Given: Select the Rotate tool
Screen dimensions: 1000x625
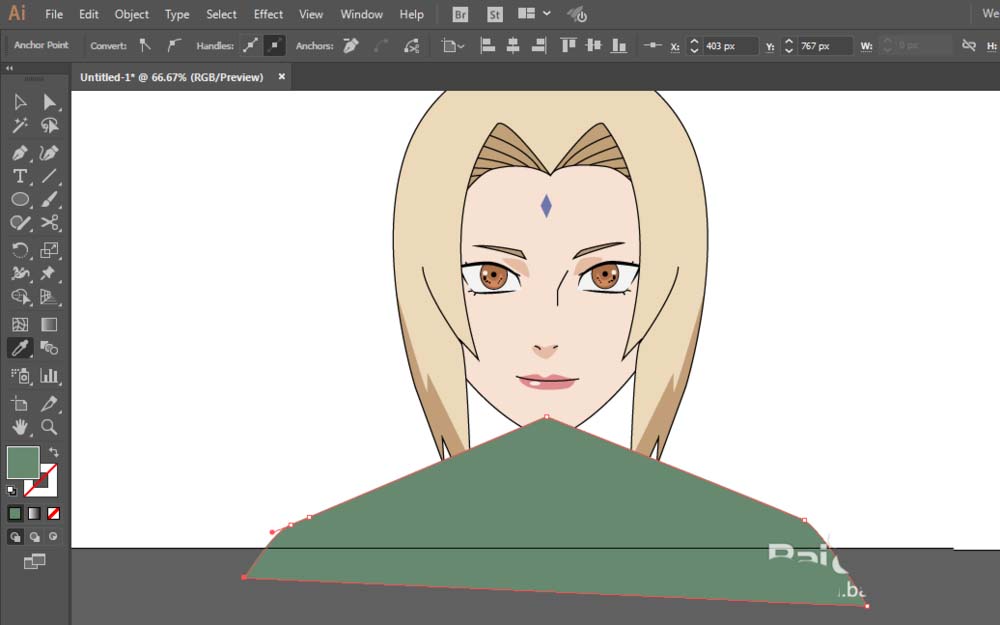Looking at the screenshot, I should coord(20,250).
